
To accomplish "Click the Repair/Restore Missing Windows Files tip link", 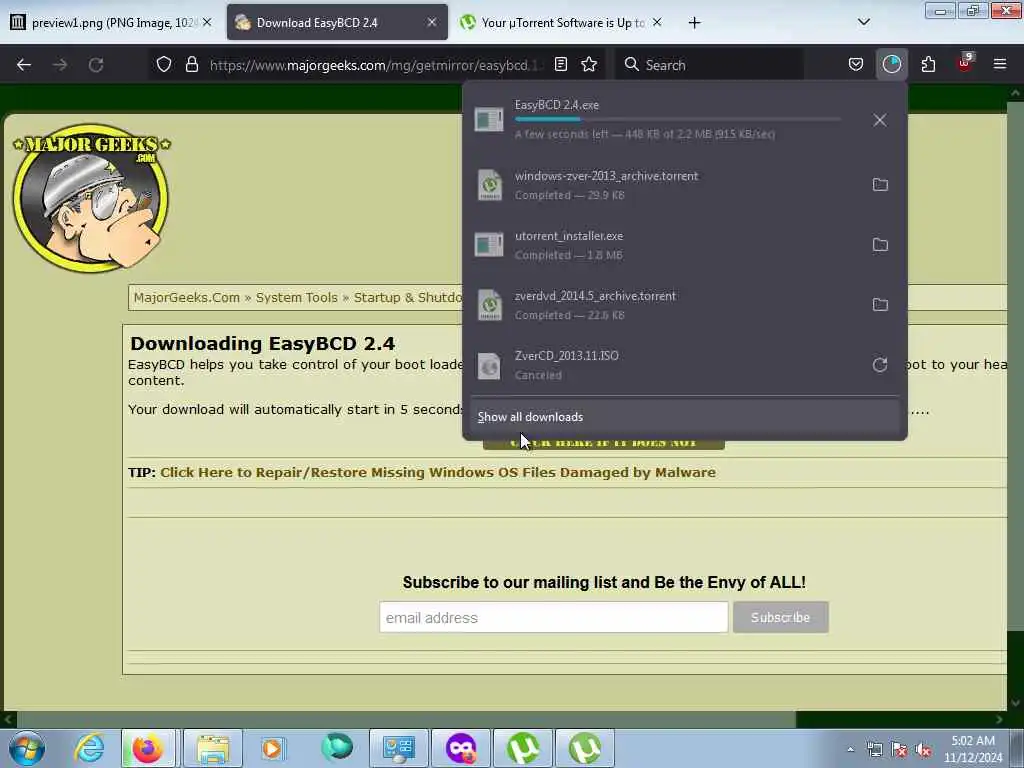I will [x=438, y=472].
